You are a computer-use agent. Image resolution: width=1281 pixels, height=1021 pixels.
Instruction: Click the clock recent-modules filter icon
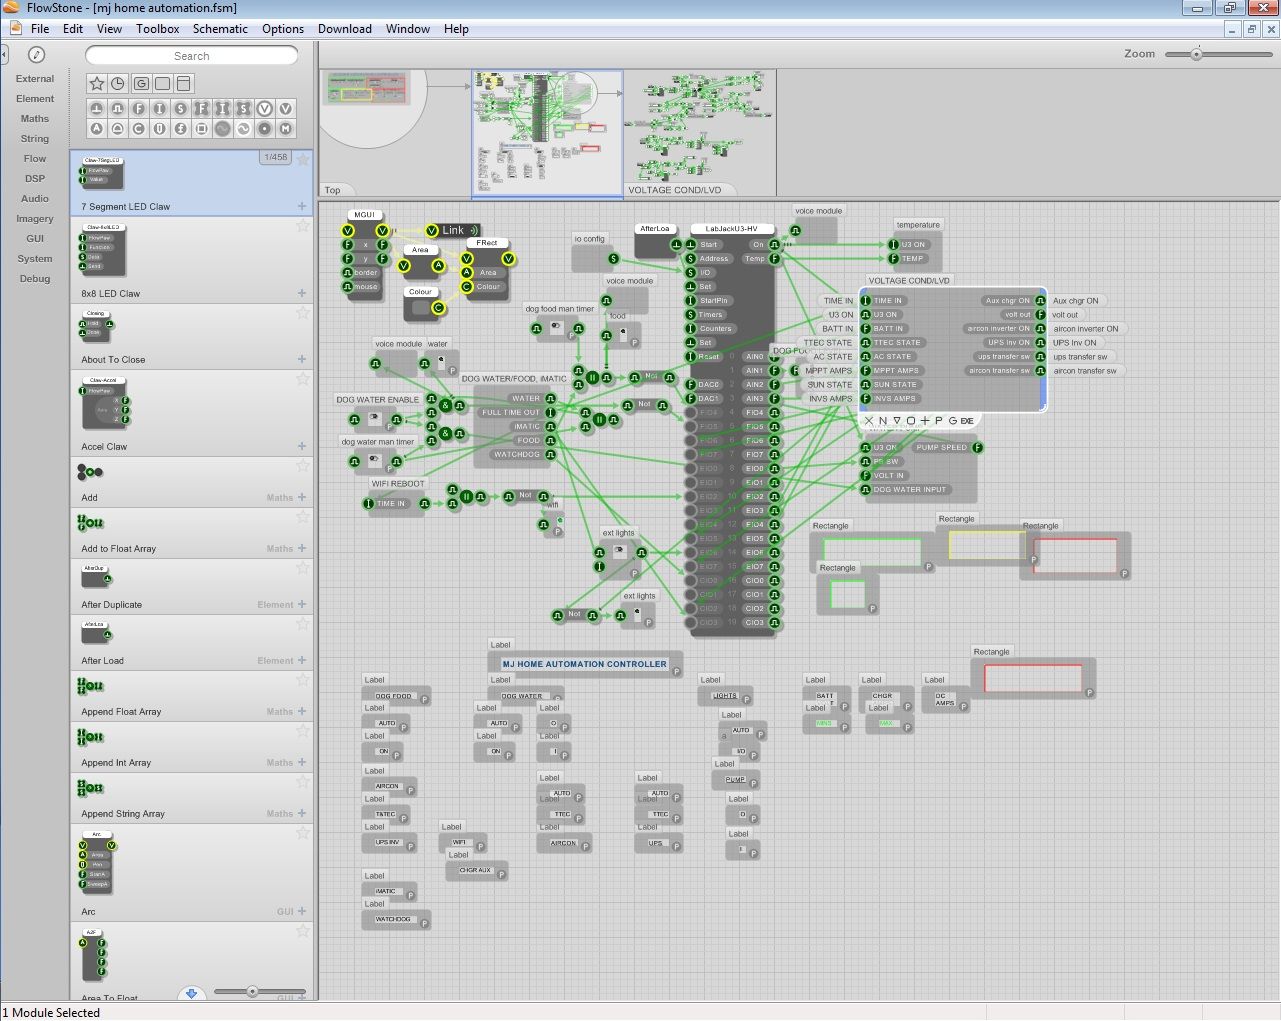(x=118, y=83)
